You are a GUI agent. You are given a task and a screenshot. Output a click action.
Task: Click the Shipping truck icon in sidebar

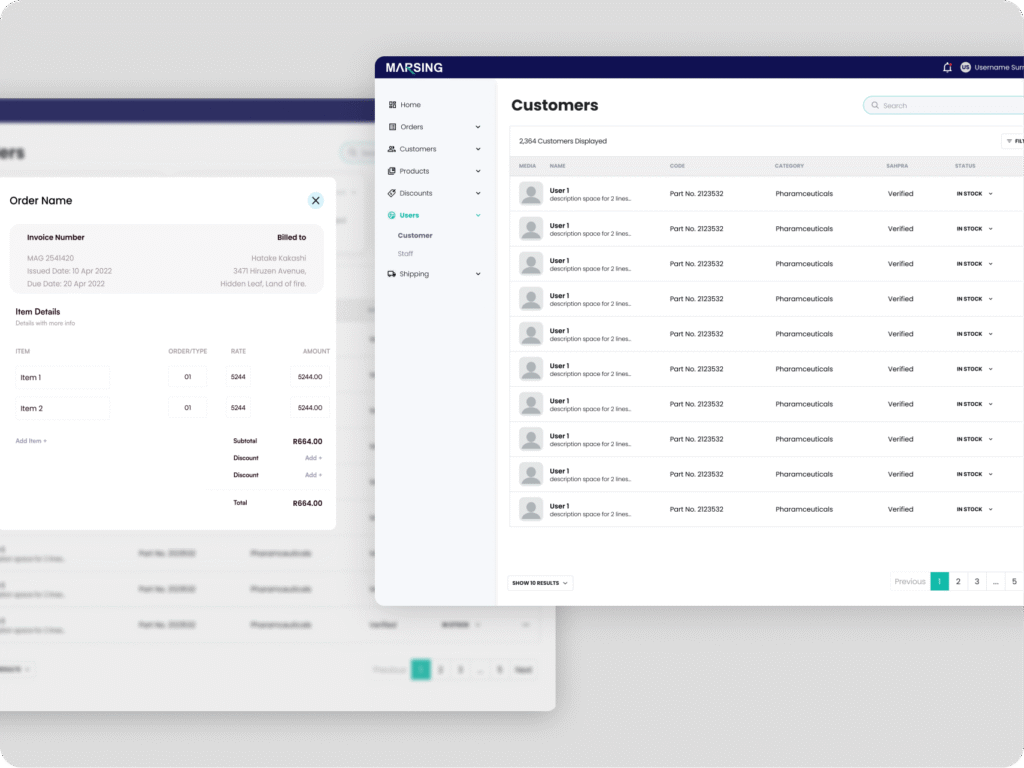click(x=392, y=274)
